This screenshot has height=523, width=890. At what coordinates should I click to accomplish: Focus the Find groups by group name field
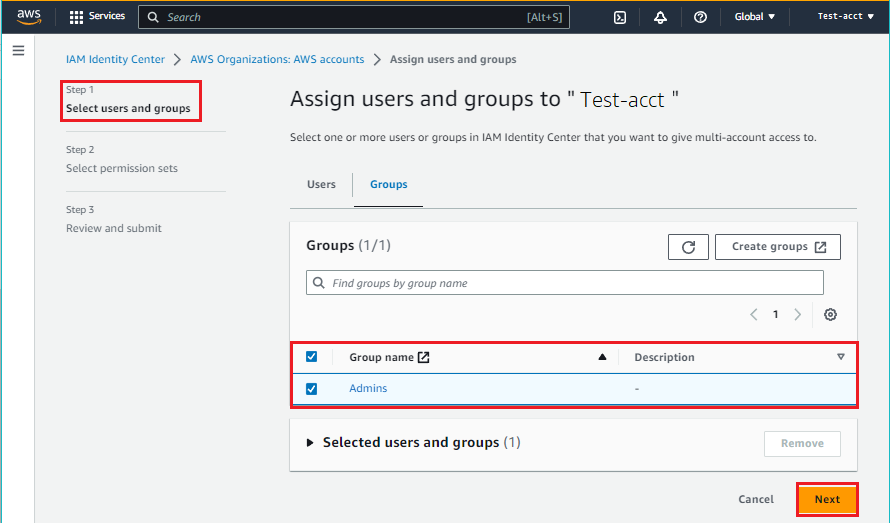565,283
